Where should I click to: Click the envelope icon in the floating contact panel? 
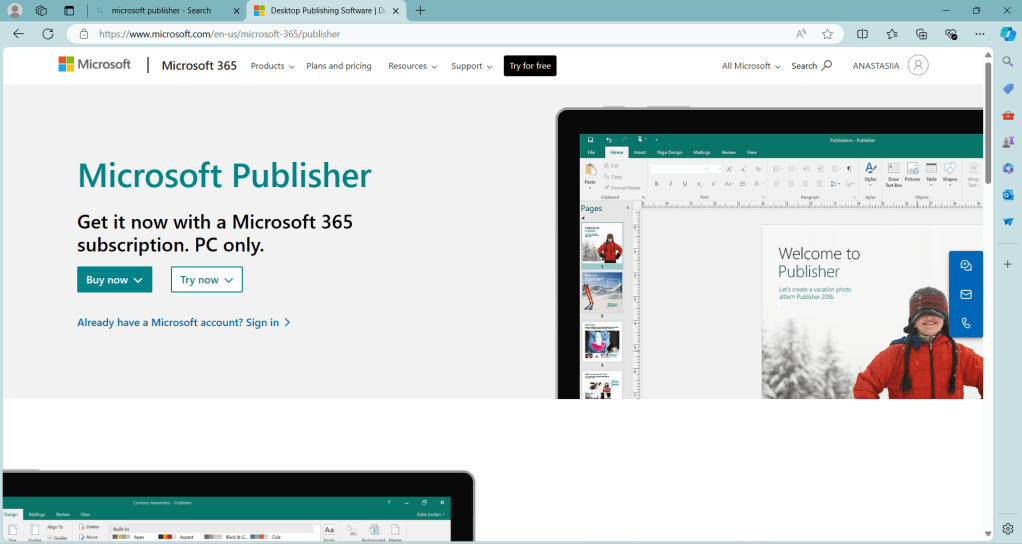(x=965, y=294)
